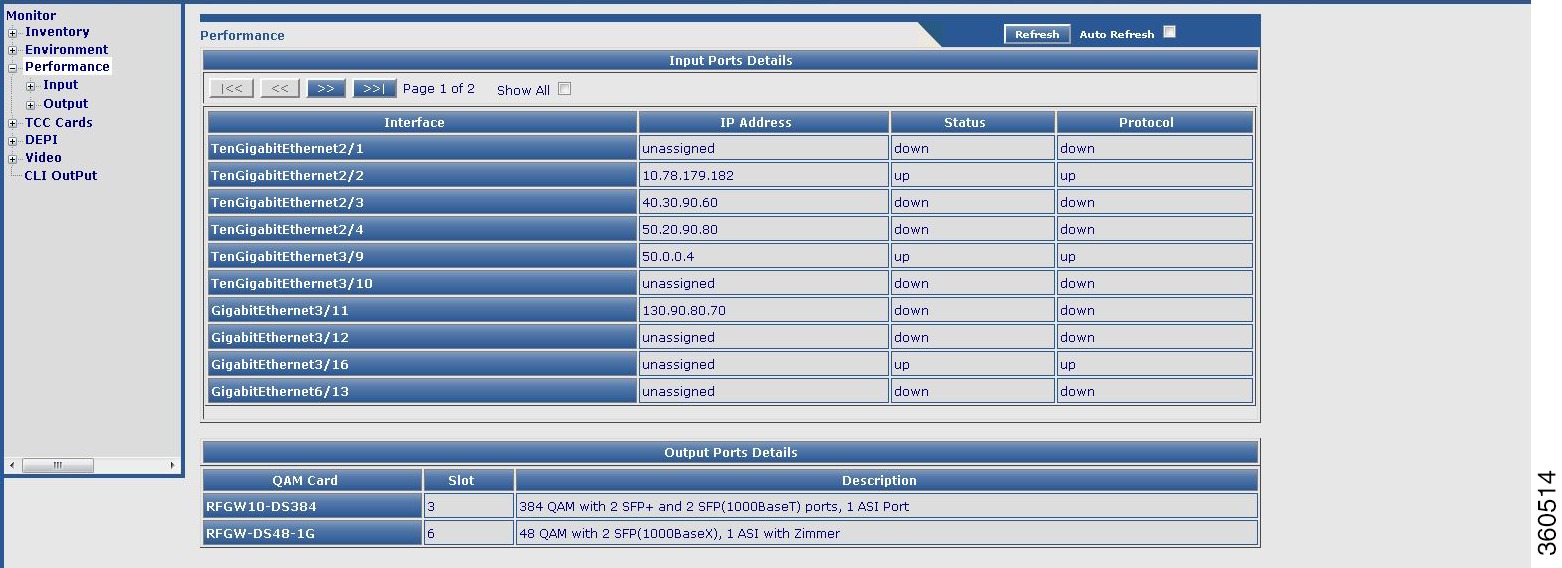
Task: Click the IP Address column header
Action: (x=764, y=122)
